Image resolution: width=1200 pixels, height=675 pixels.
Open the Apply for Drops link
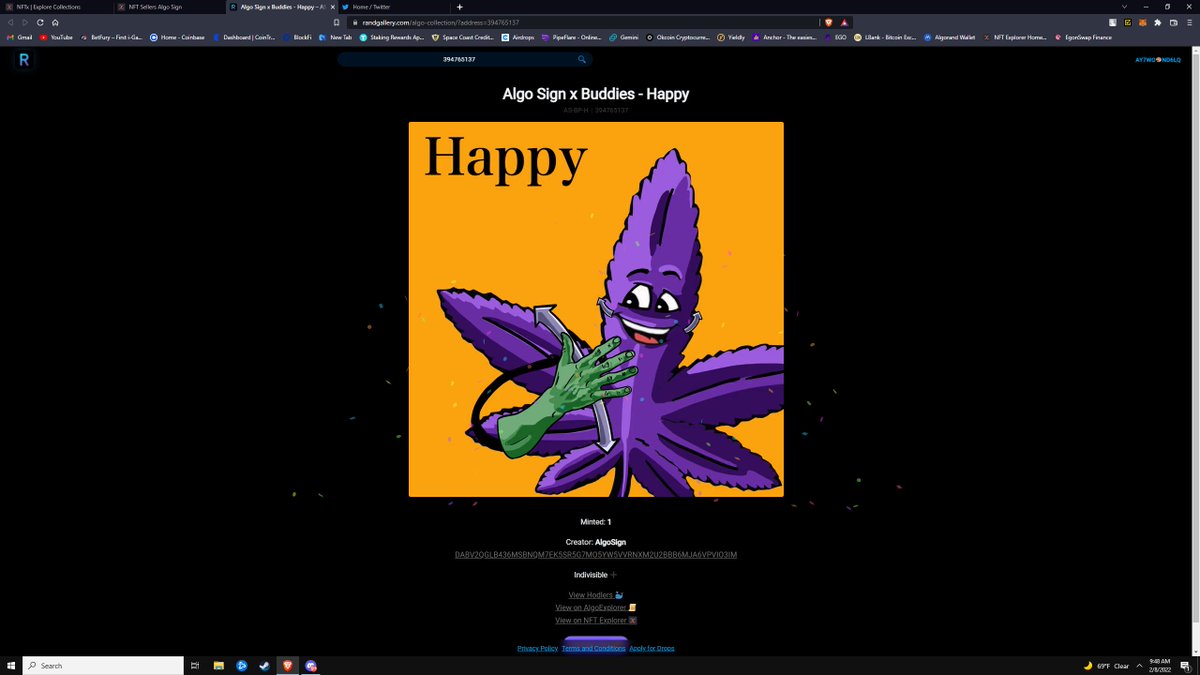click(x=652, y=648)
